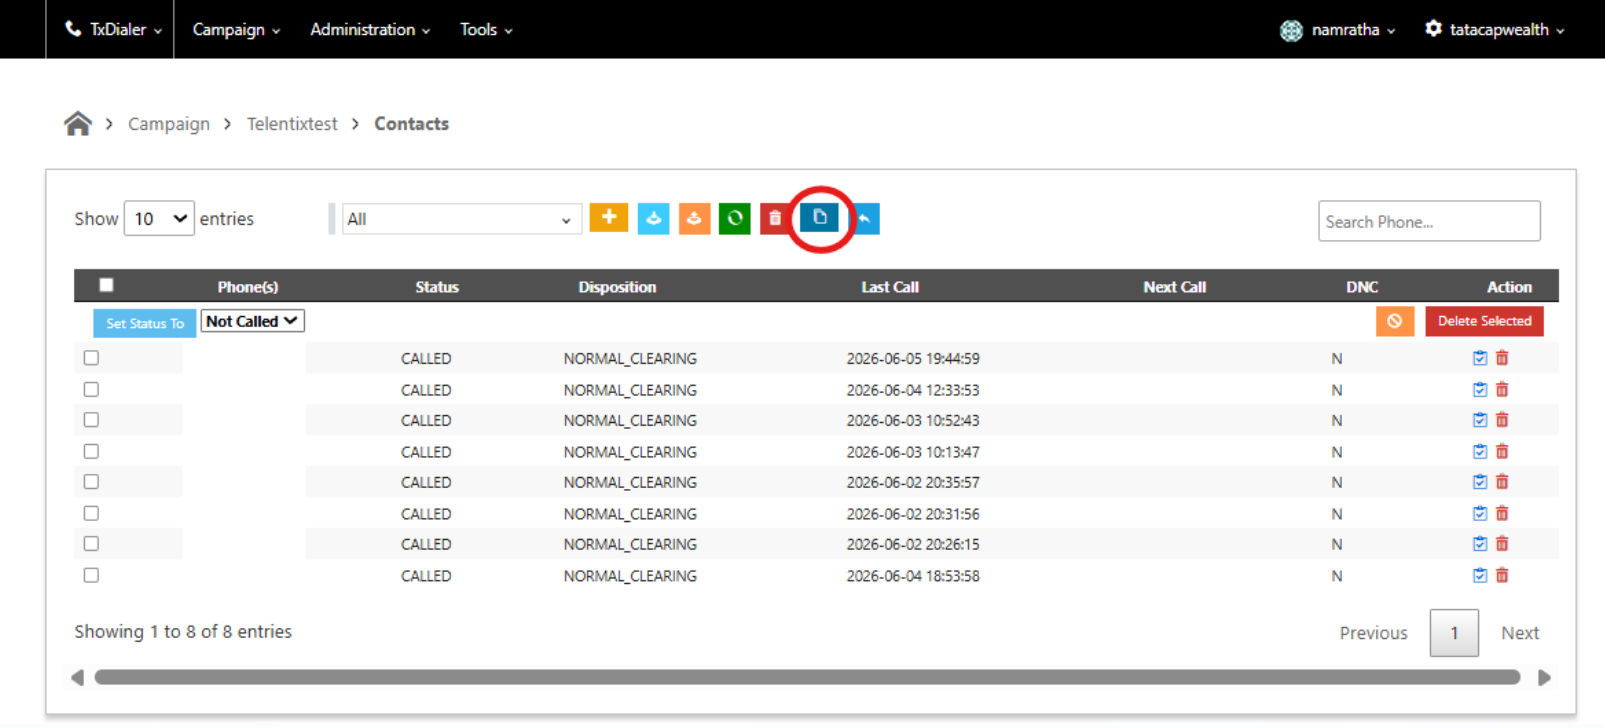Check the row with last call 20:31:56

coord(91,513)
